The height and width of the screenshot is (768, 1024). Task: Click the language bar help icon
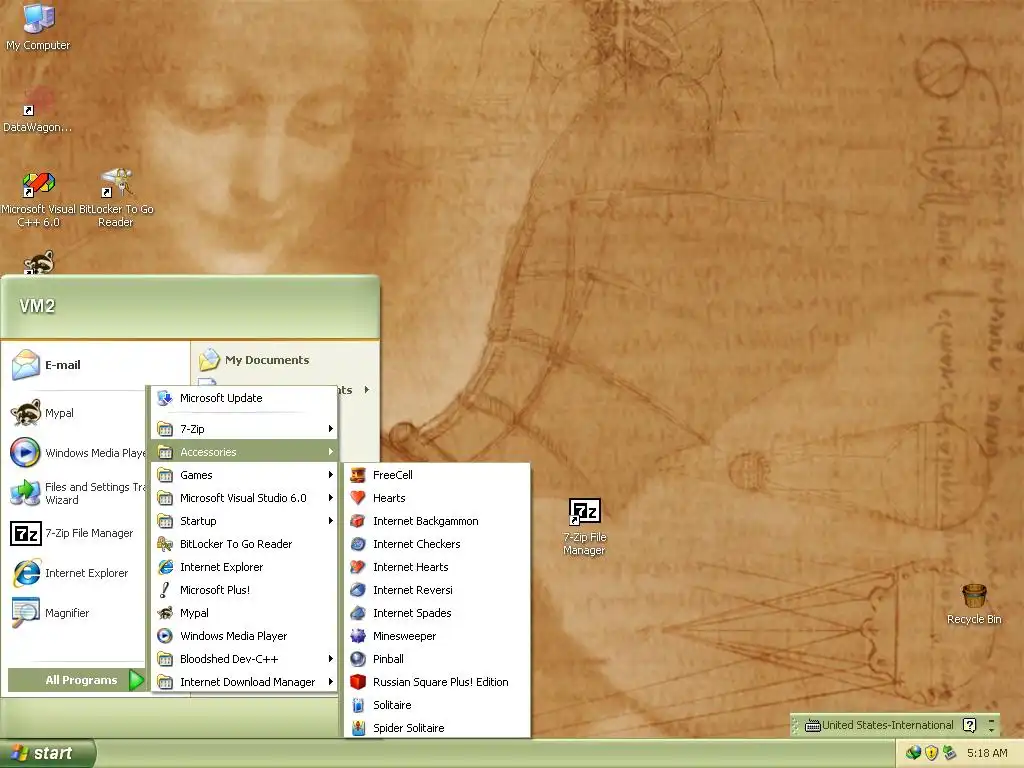tap(970, 725)
